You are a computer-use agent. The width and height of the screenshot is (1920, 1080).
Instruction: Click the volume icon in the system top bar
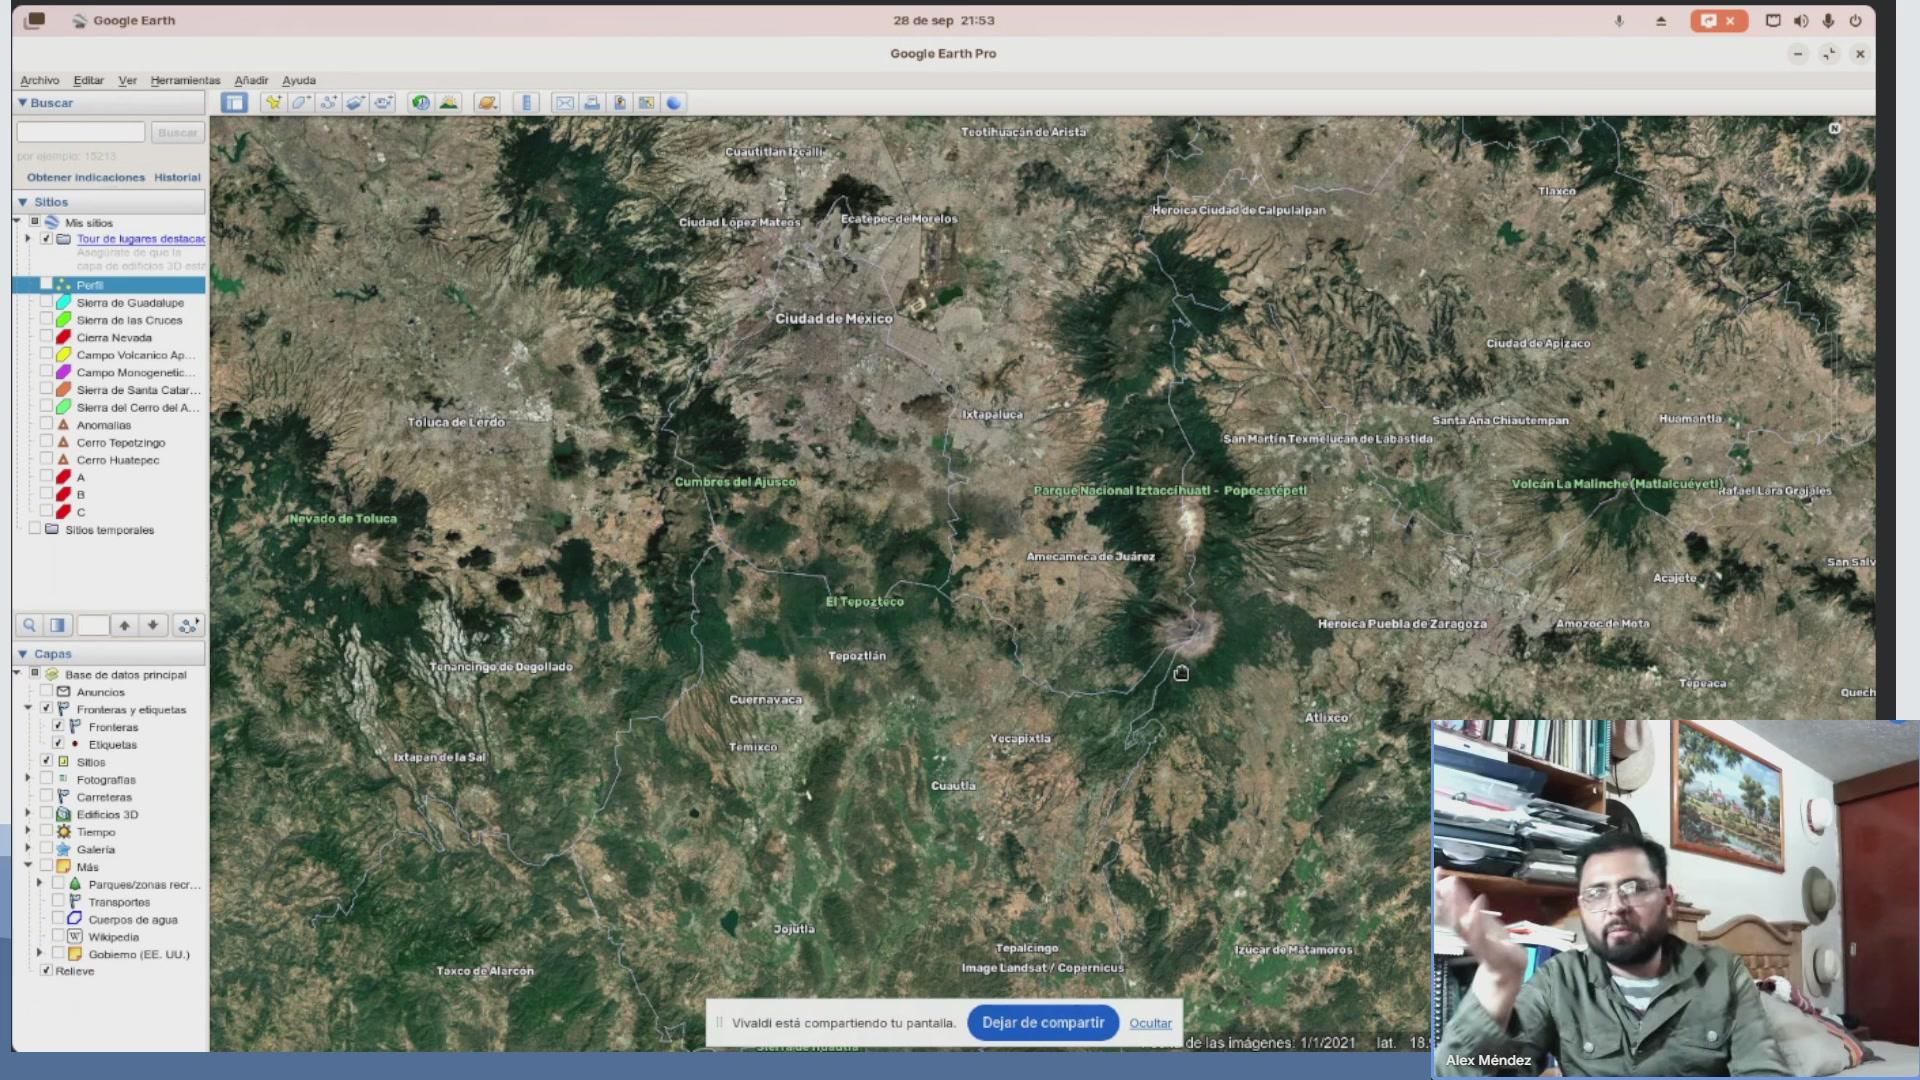pos(1801,20)
